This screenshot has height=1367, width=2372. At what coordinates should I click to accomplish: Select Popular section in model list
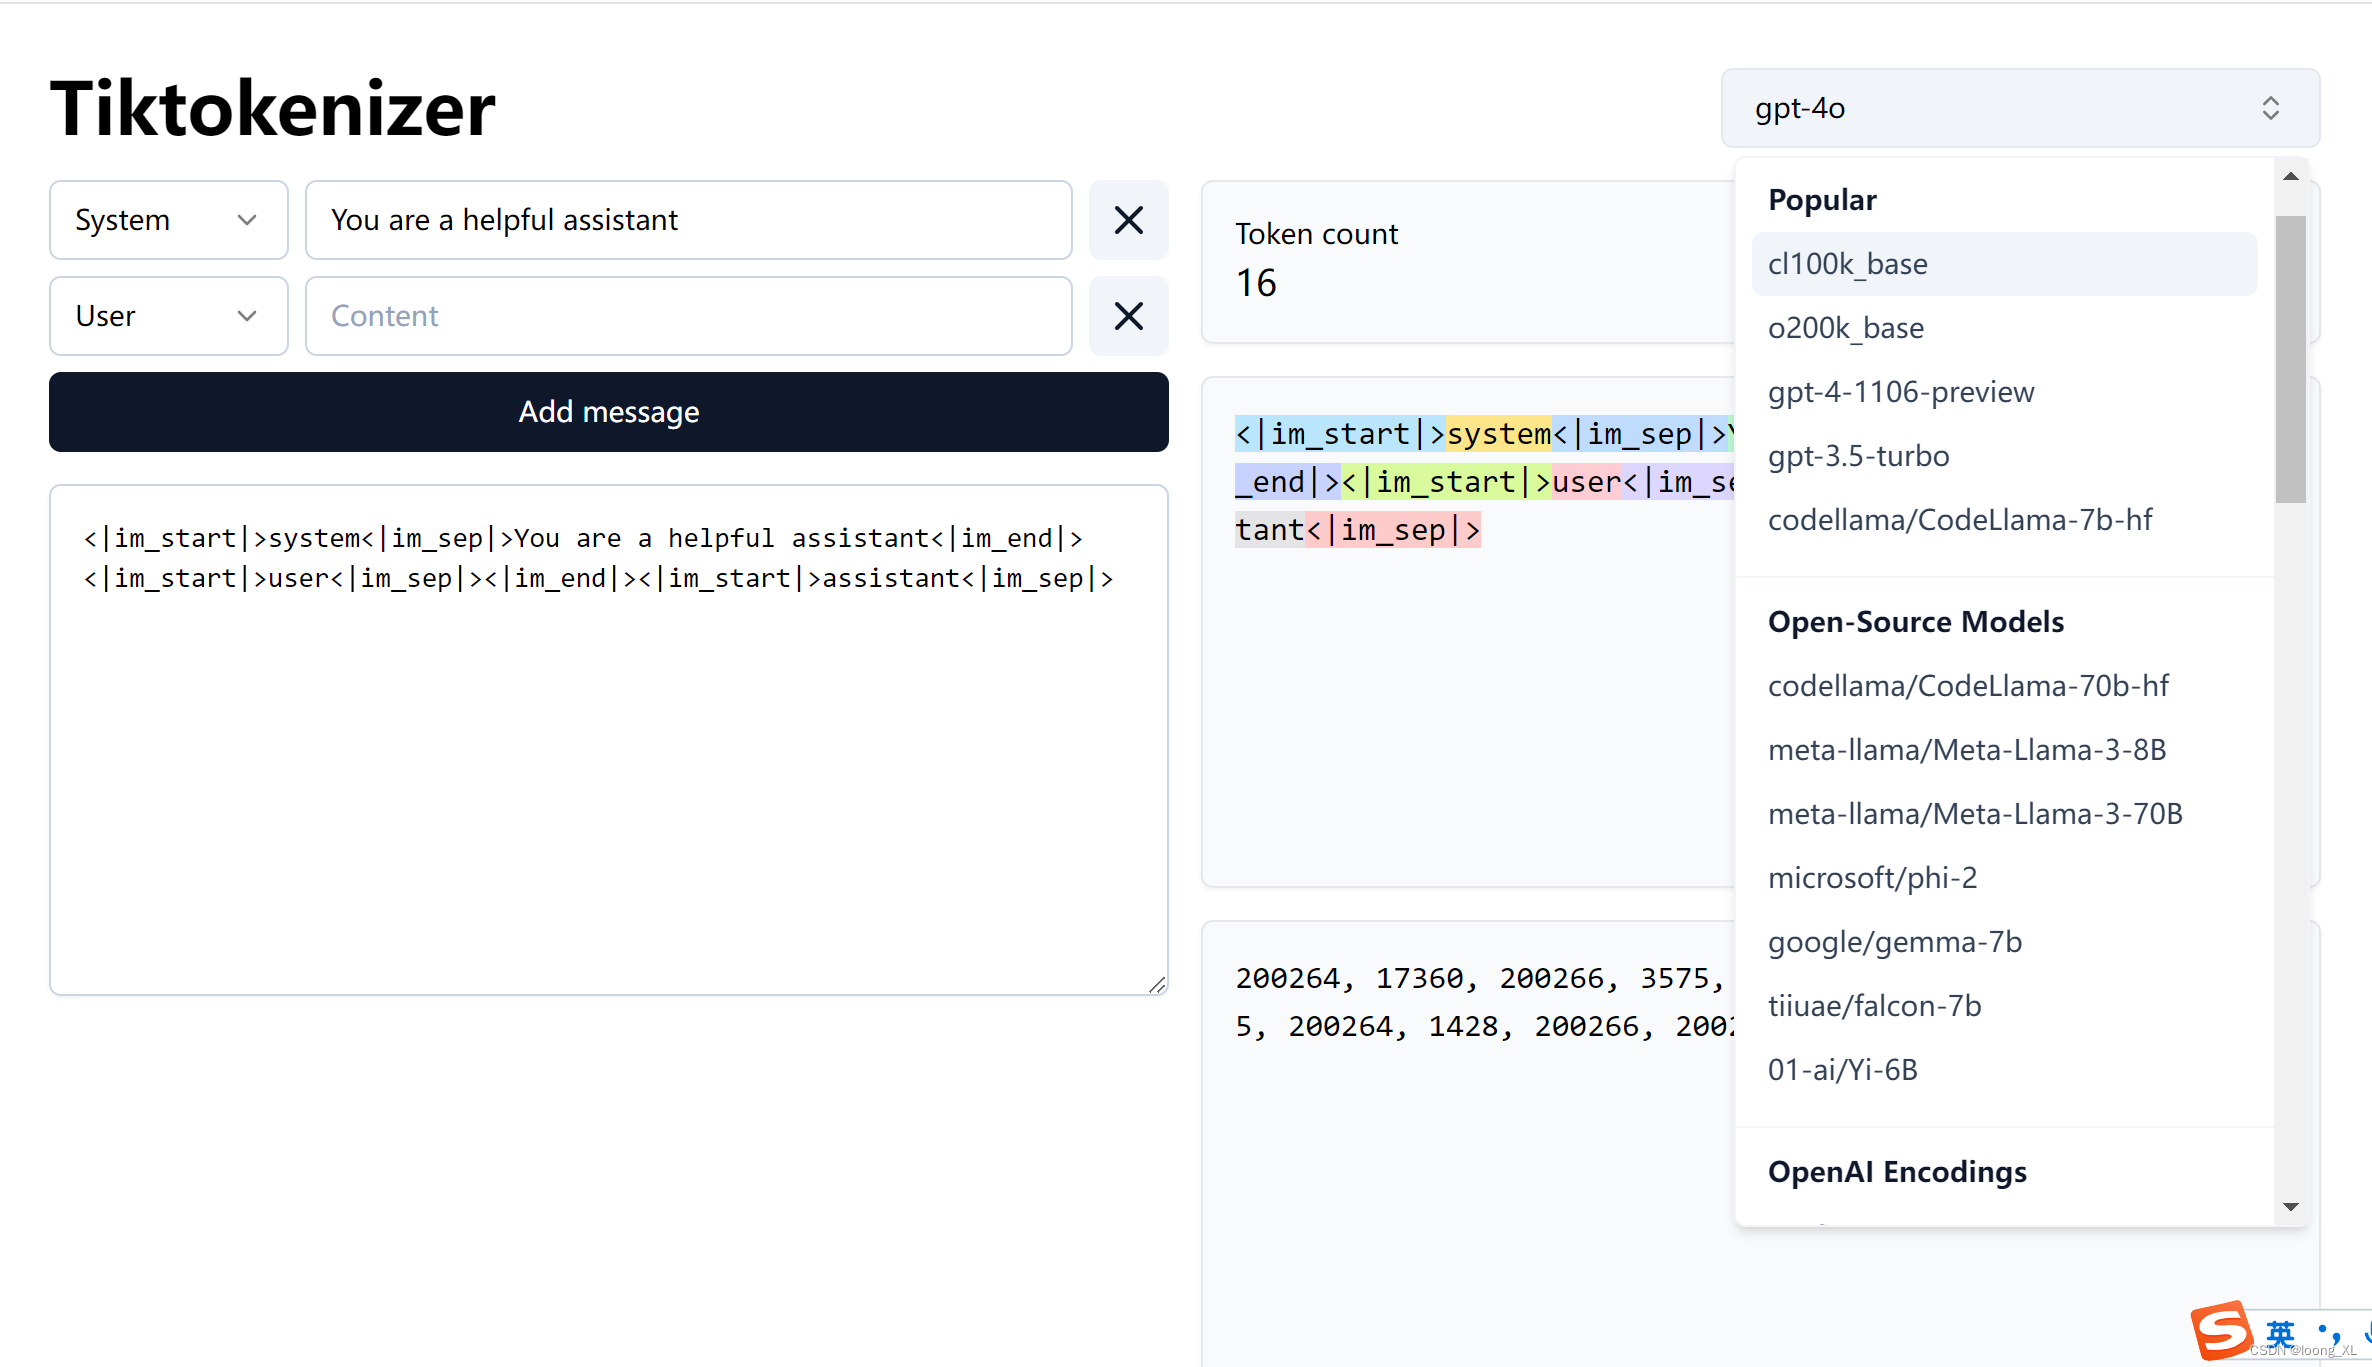pyautogui.click(x=1818, y=197)
